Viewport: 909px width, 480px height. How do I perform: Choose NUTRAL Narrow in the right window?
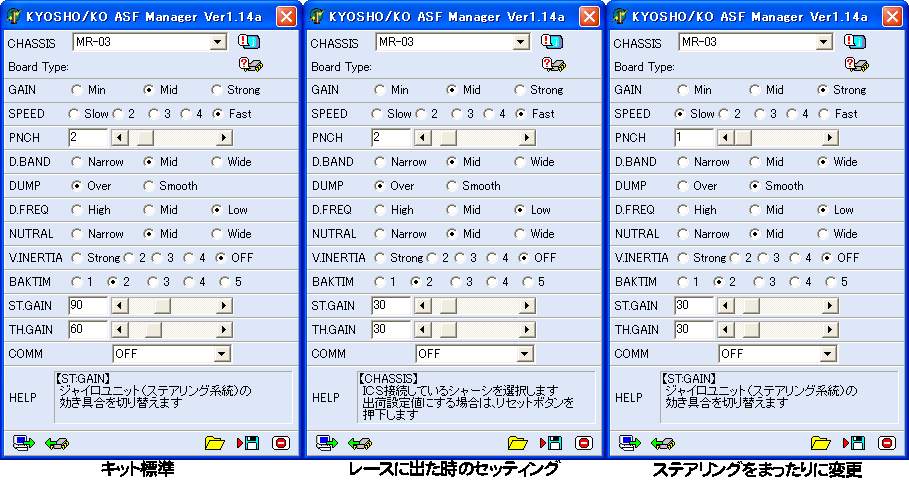pos(683,234)
